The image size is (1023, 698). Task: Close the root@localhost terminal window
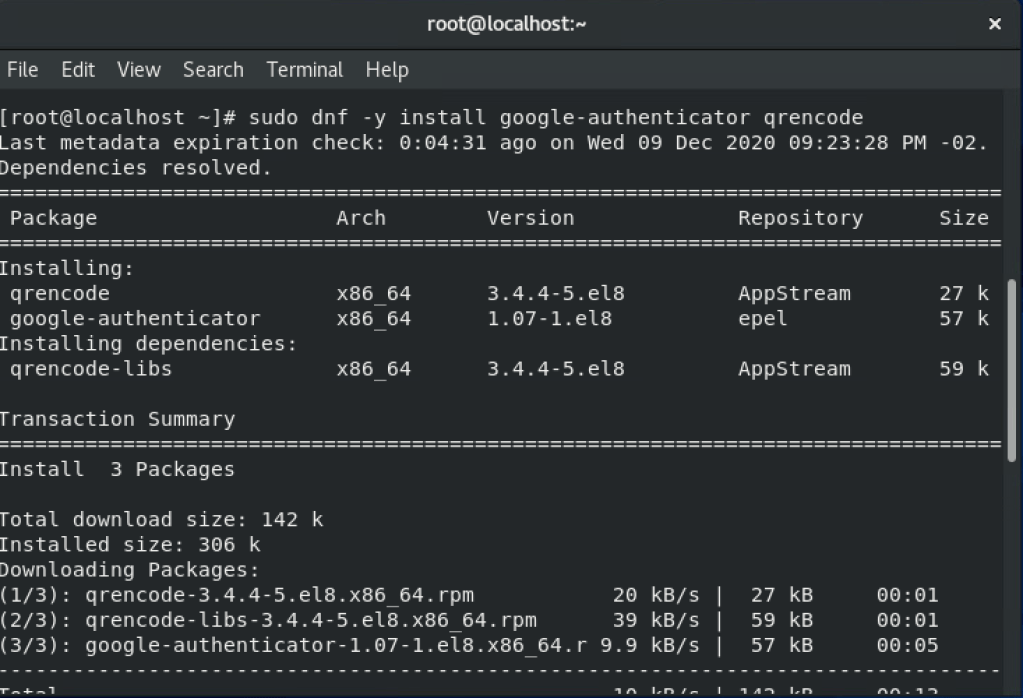click(994, 24)
